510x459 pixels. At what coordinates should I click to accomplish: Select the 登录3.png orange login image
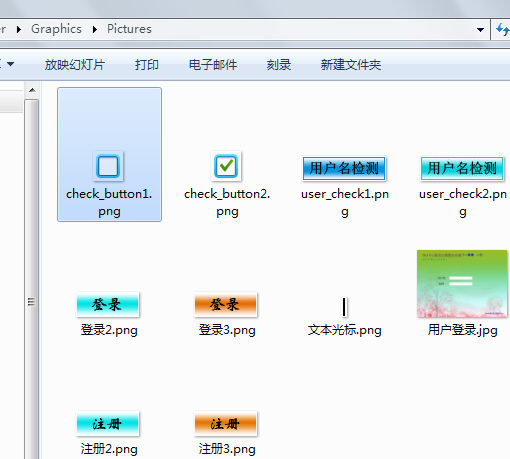[x=226, y=305]
